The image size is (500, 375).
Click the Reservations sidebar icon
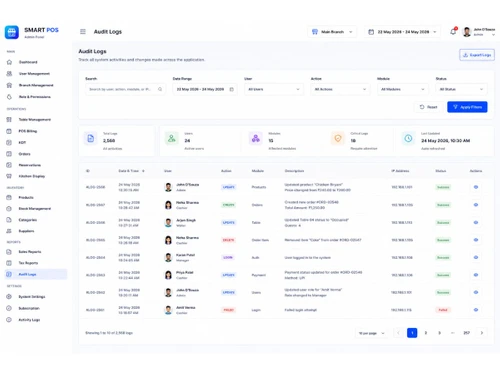(x=9, y=165)
